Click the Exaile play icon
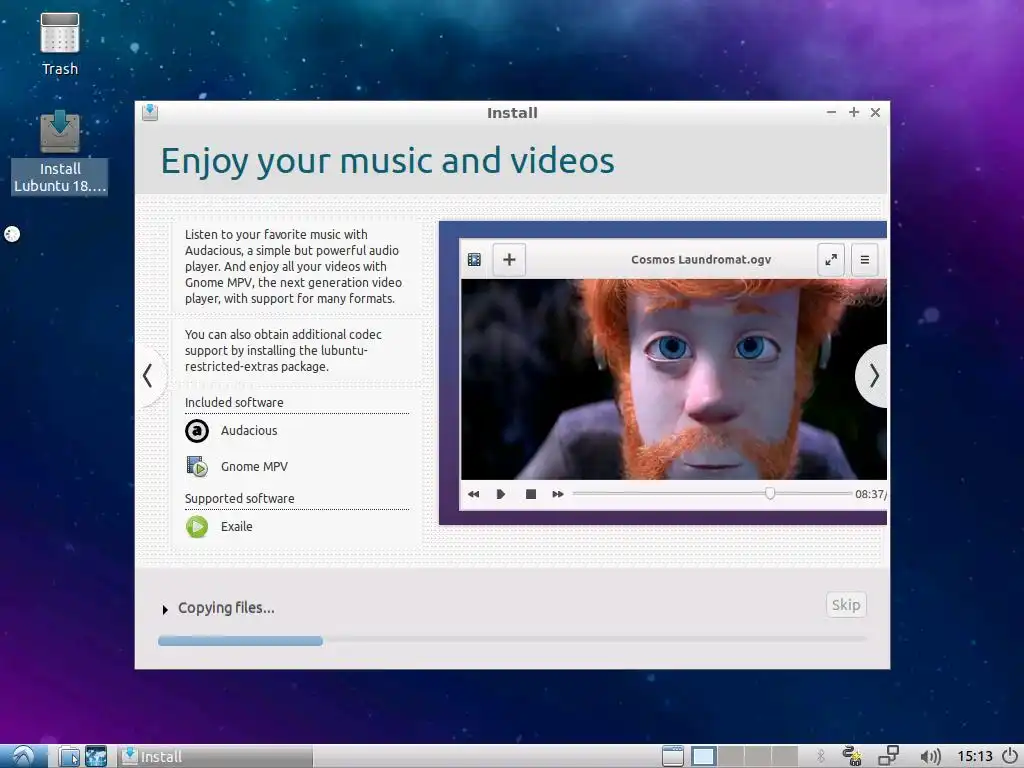1024x768 pixels. pyautogui.click(x=197, y=526)
